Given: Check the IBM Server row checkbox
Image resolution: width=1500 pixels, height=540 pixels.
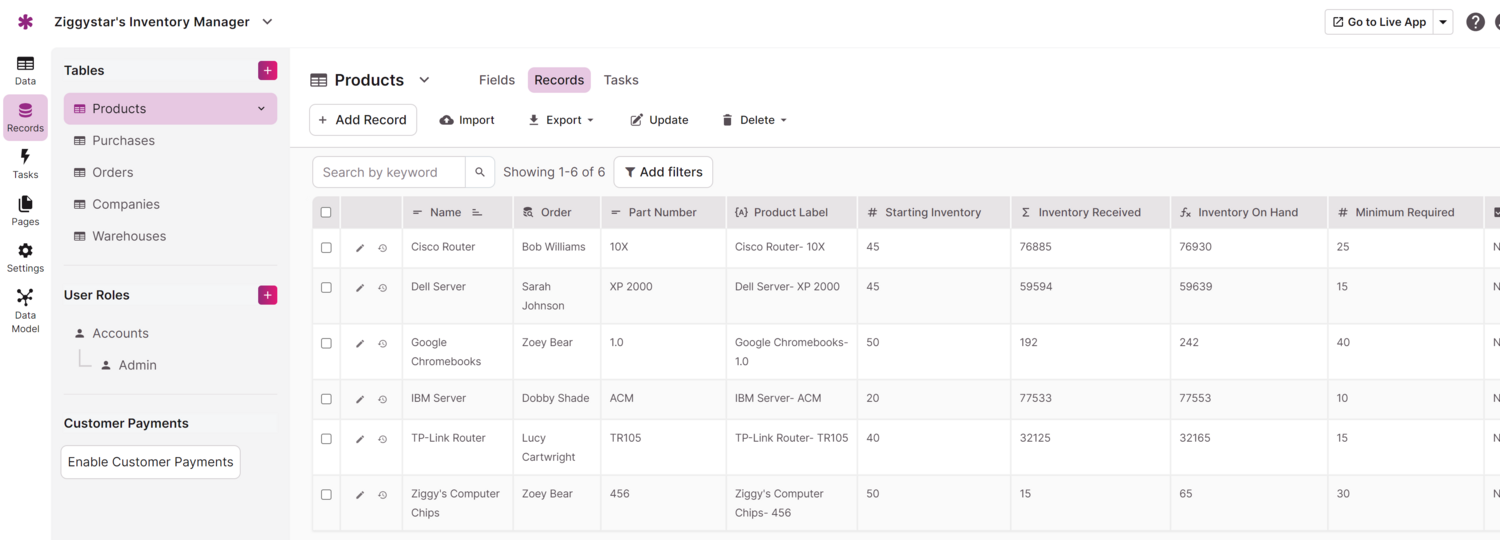Looking at the screenshot, I should coord(326,399).
